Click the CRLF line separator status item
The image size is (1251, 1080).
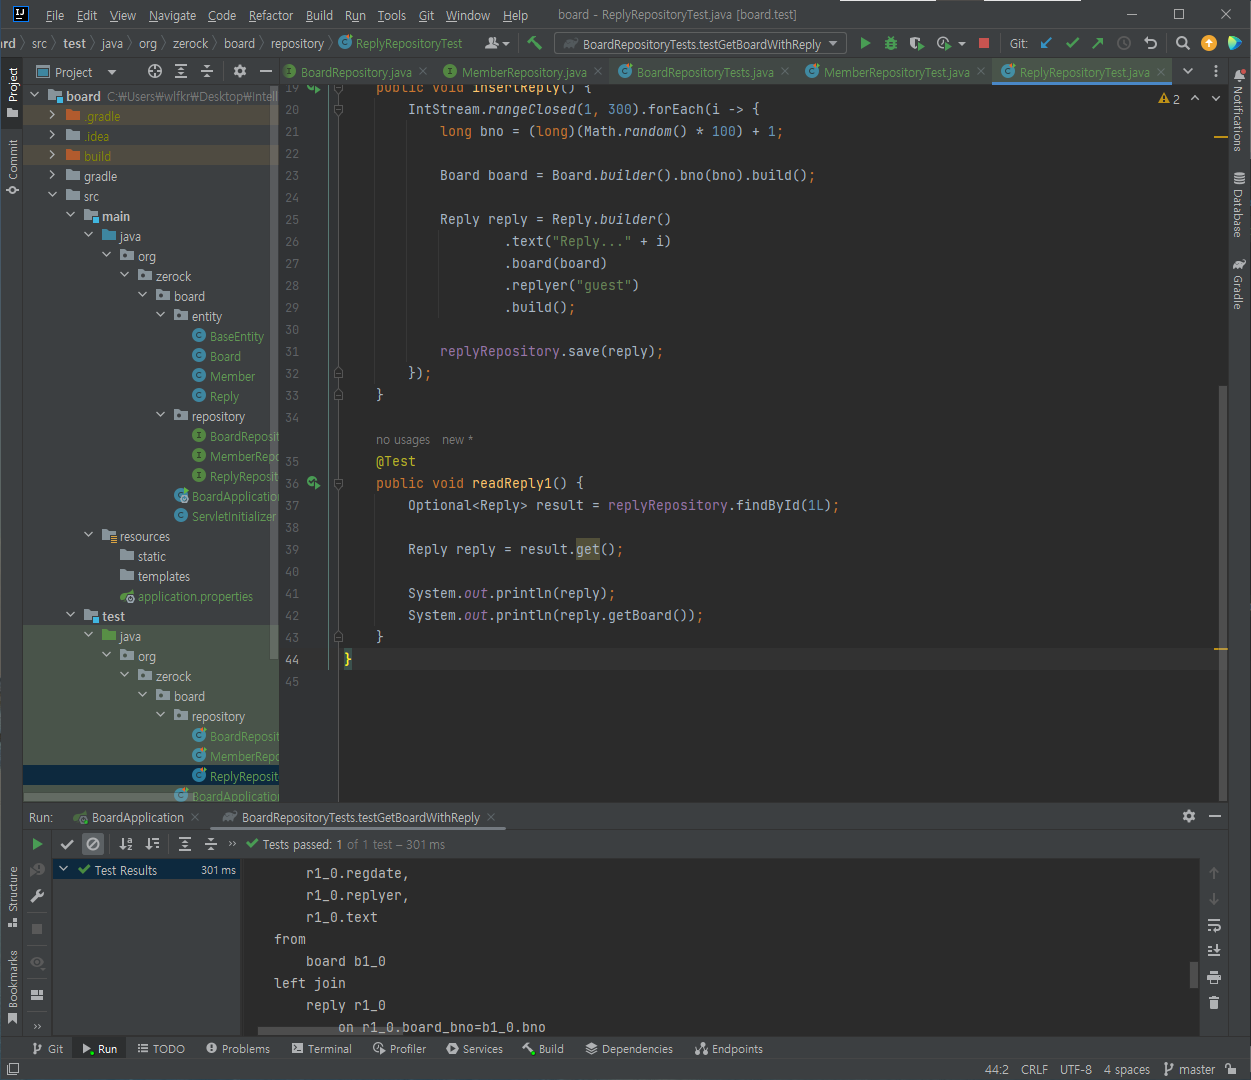(1034, 1069)
